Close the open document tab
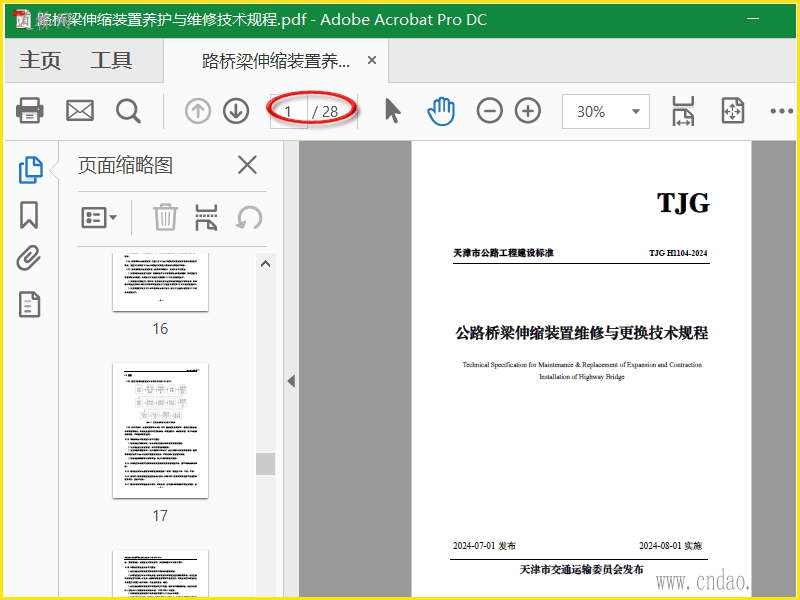The width and height of the screenshot is (800, 600). pyautogui.click(x=372, y=60)
